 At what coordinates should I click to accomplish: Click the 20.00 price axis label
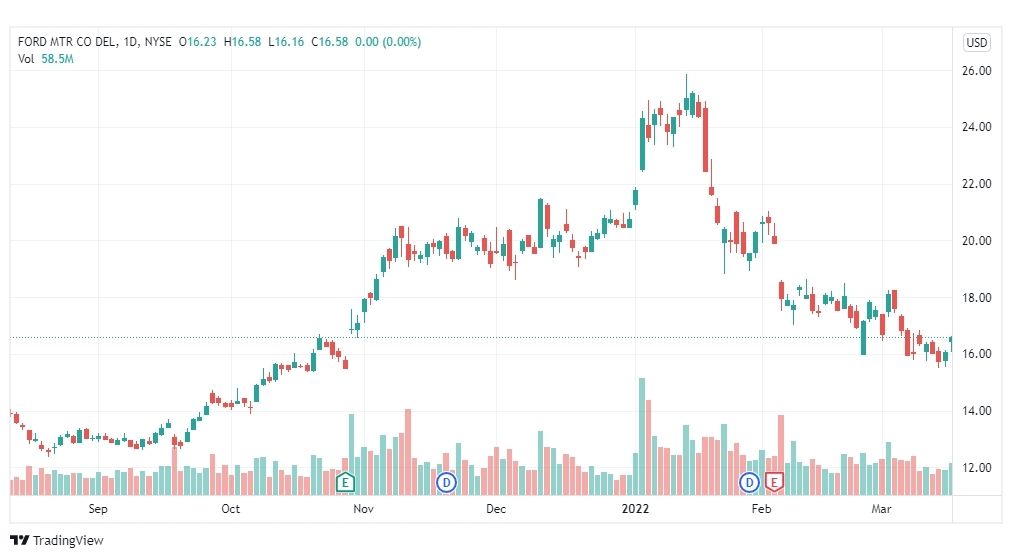977,241
